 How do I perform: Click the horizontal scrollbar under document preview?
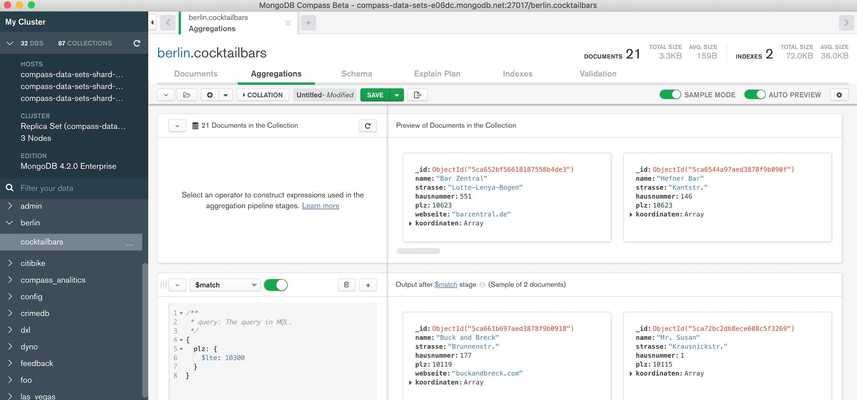click(418, 251)
